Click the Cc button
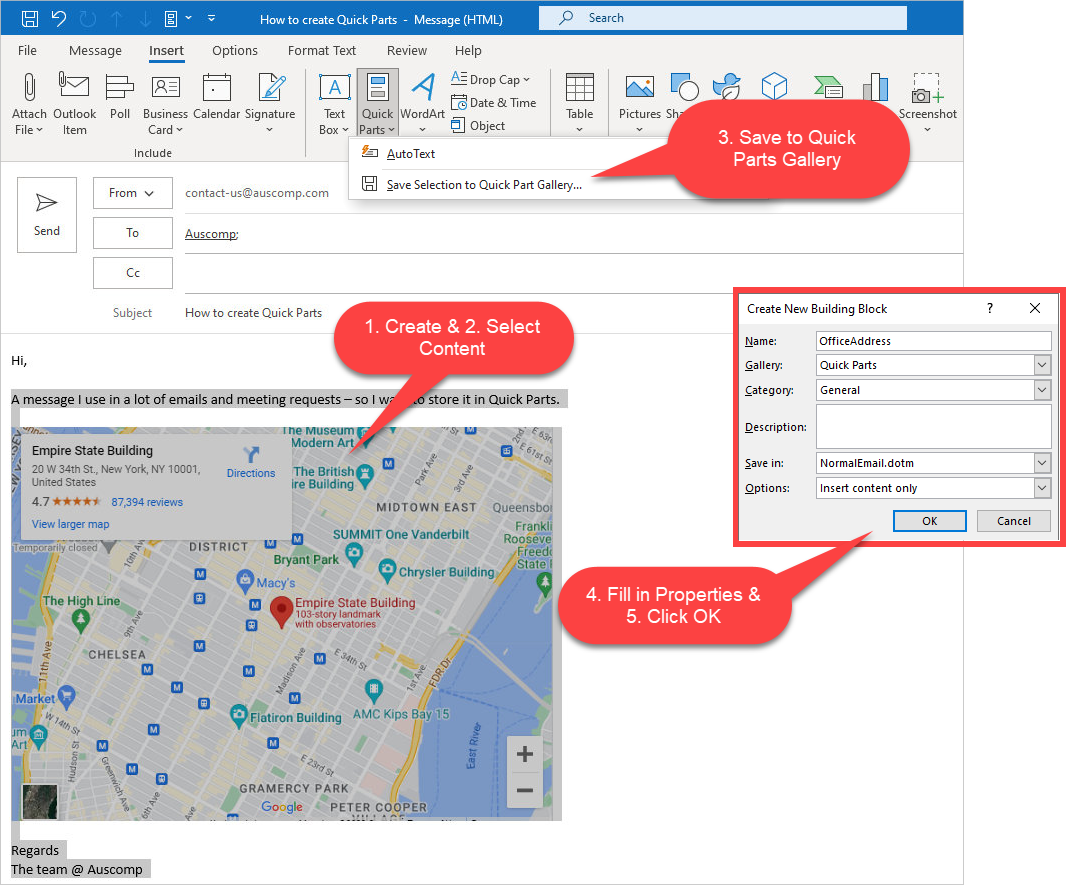Image resolution: width=1066 pixels, height=894 pixels. [x=133, y=273]
